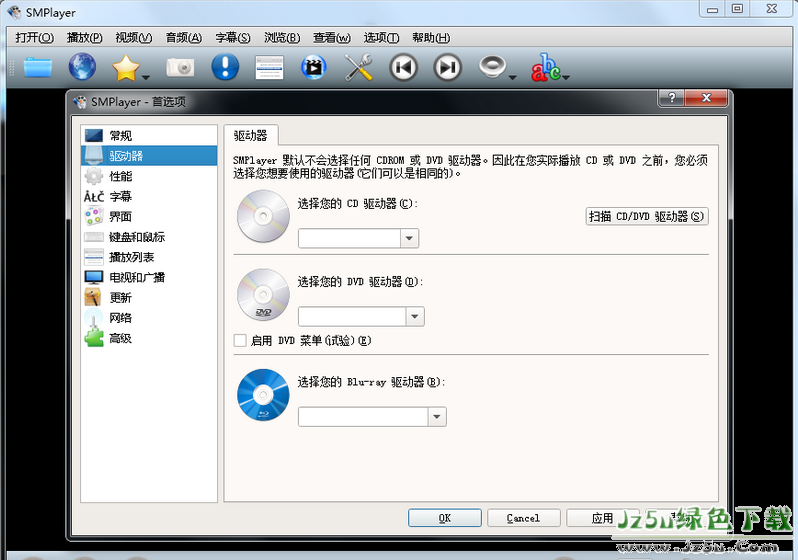Open the 音频 menu
The height and width of the screenshot is (560, 798).
pyautogui.click(x=184, y=38)
